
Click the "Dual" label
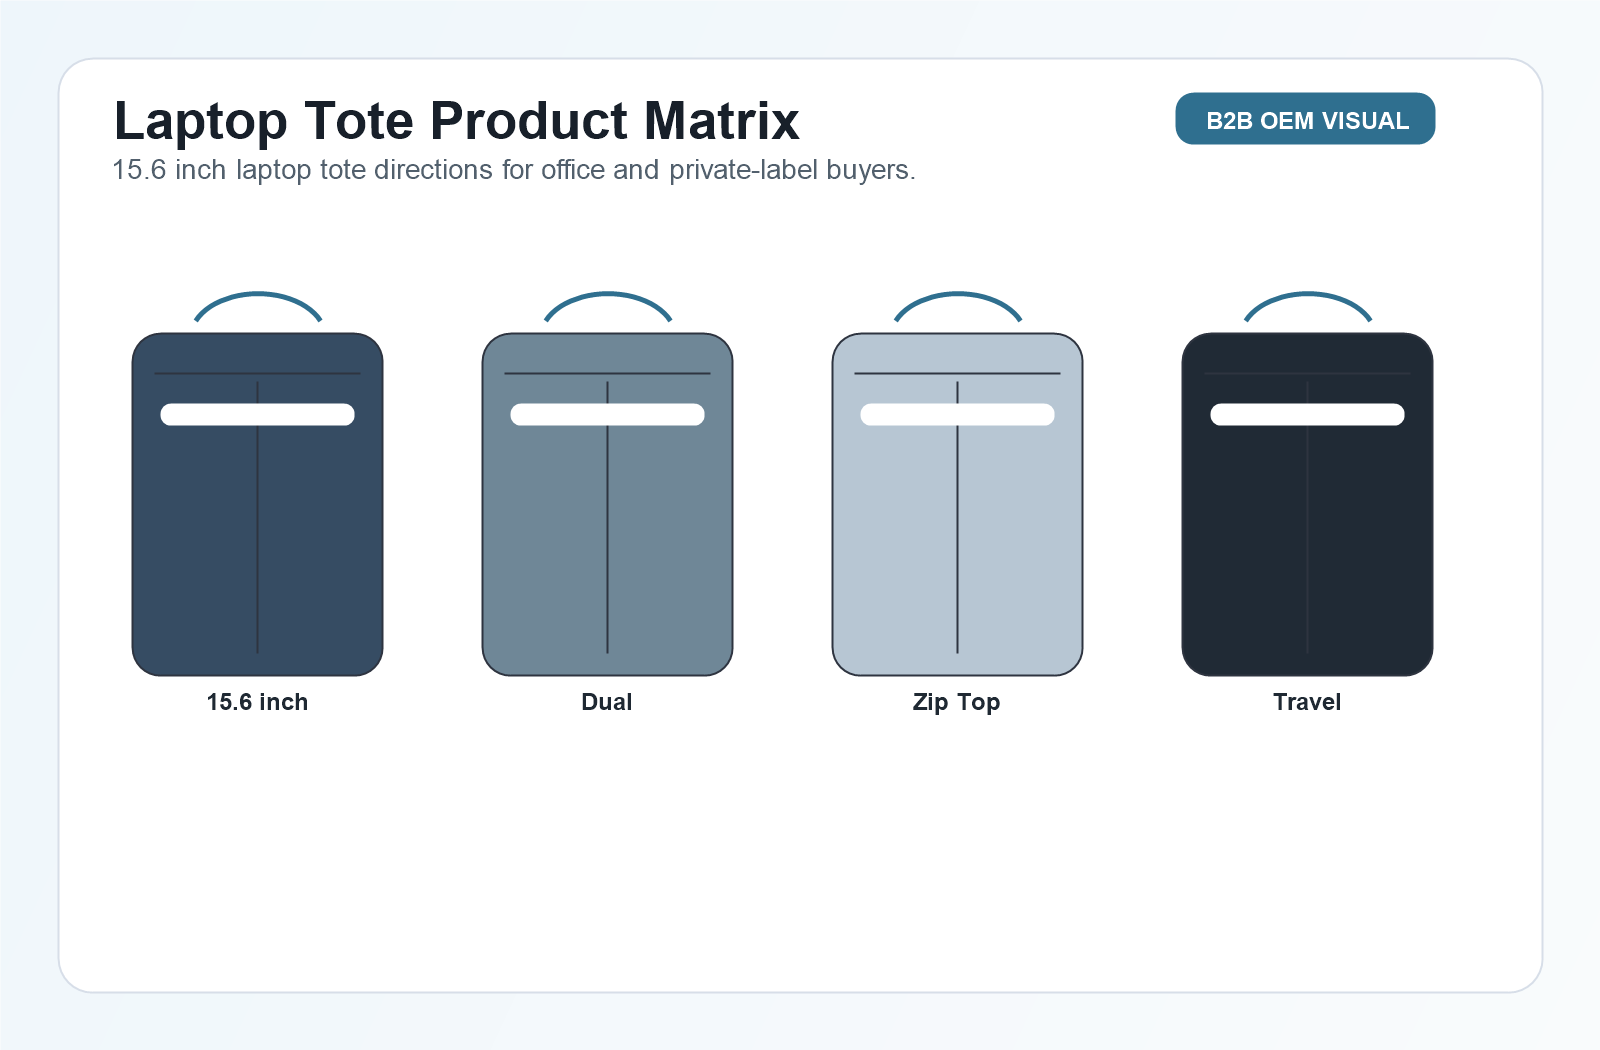[607, 702]
